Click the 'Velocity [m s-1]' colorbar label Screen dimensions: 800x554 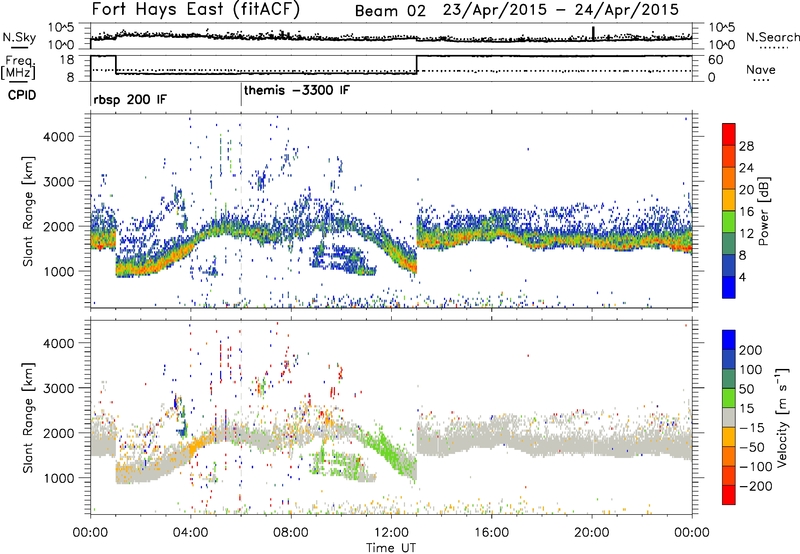pos(781,417)
